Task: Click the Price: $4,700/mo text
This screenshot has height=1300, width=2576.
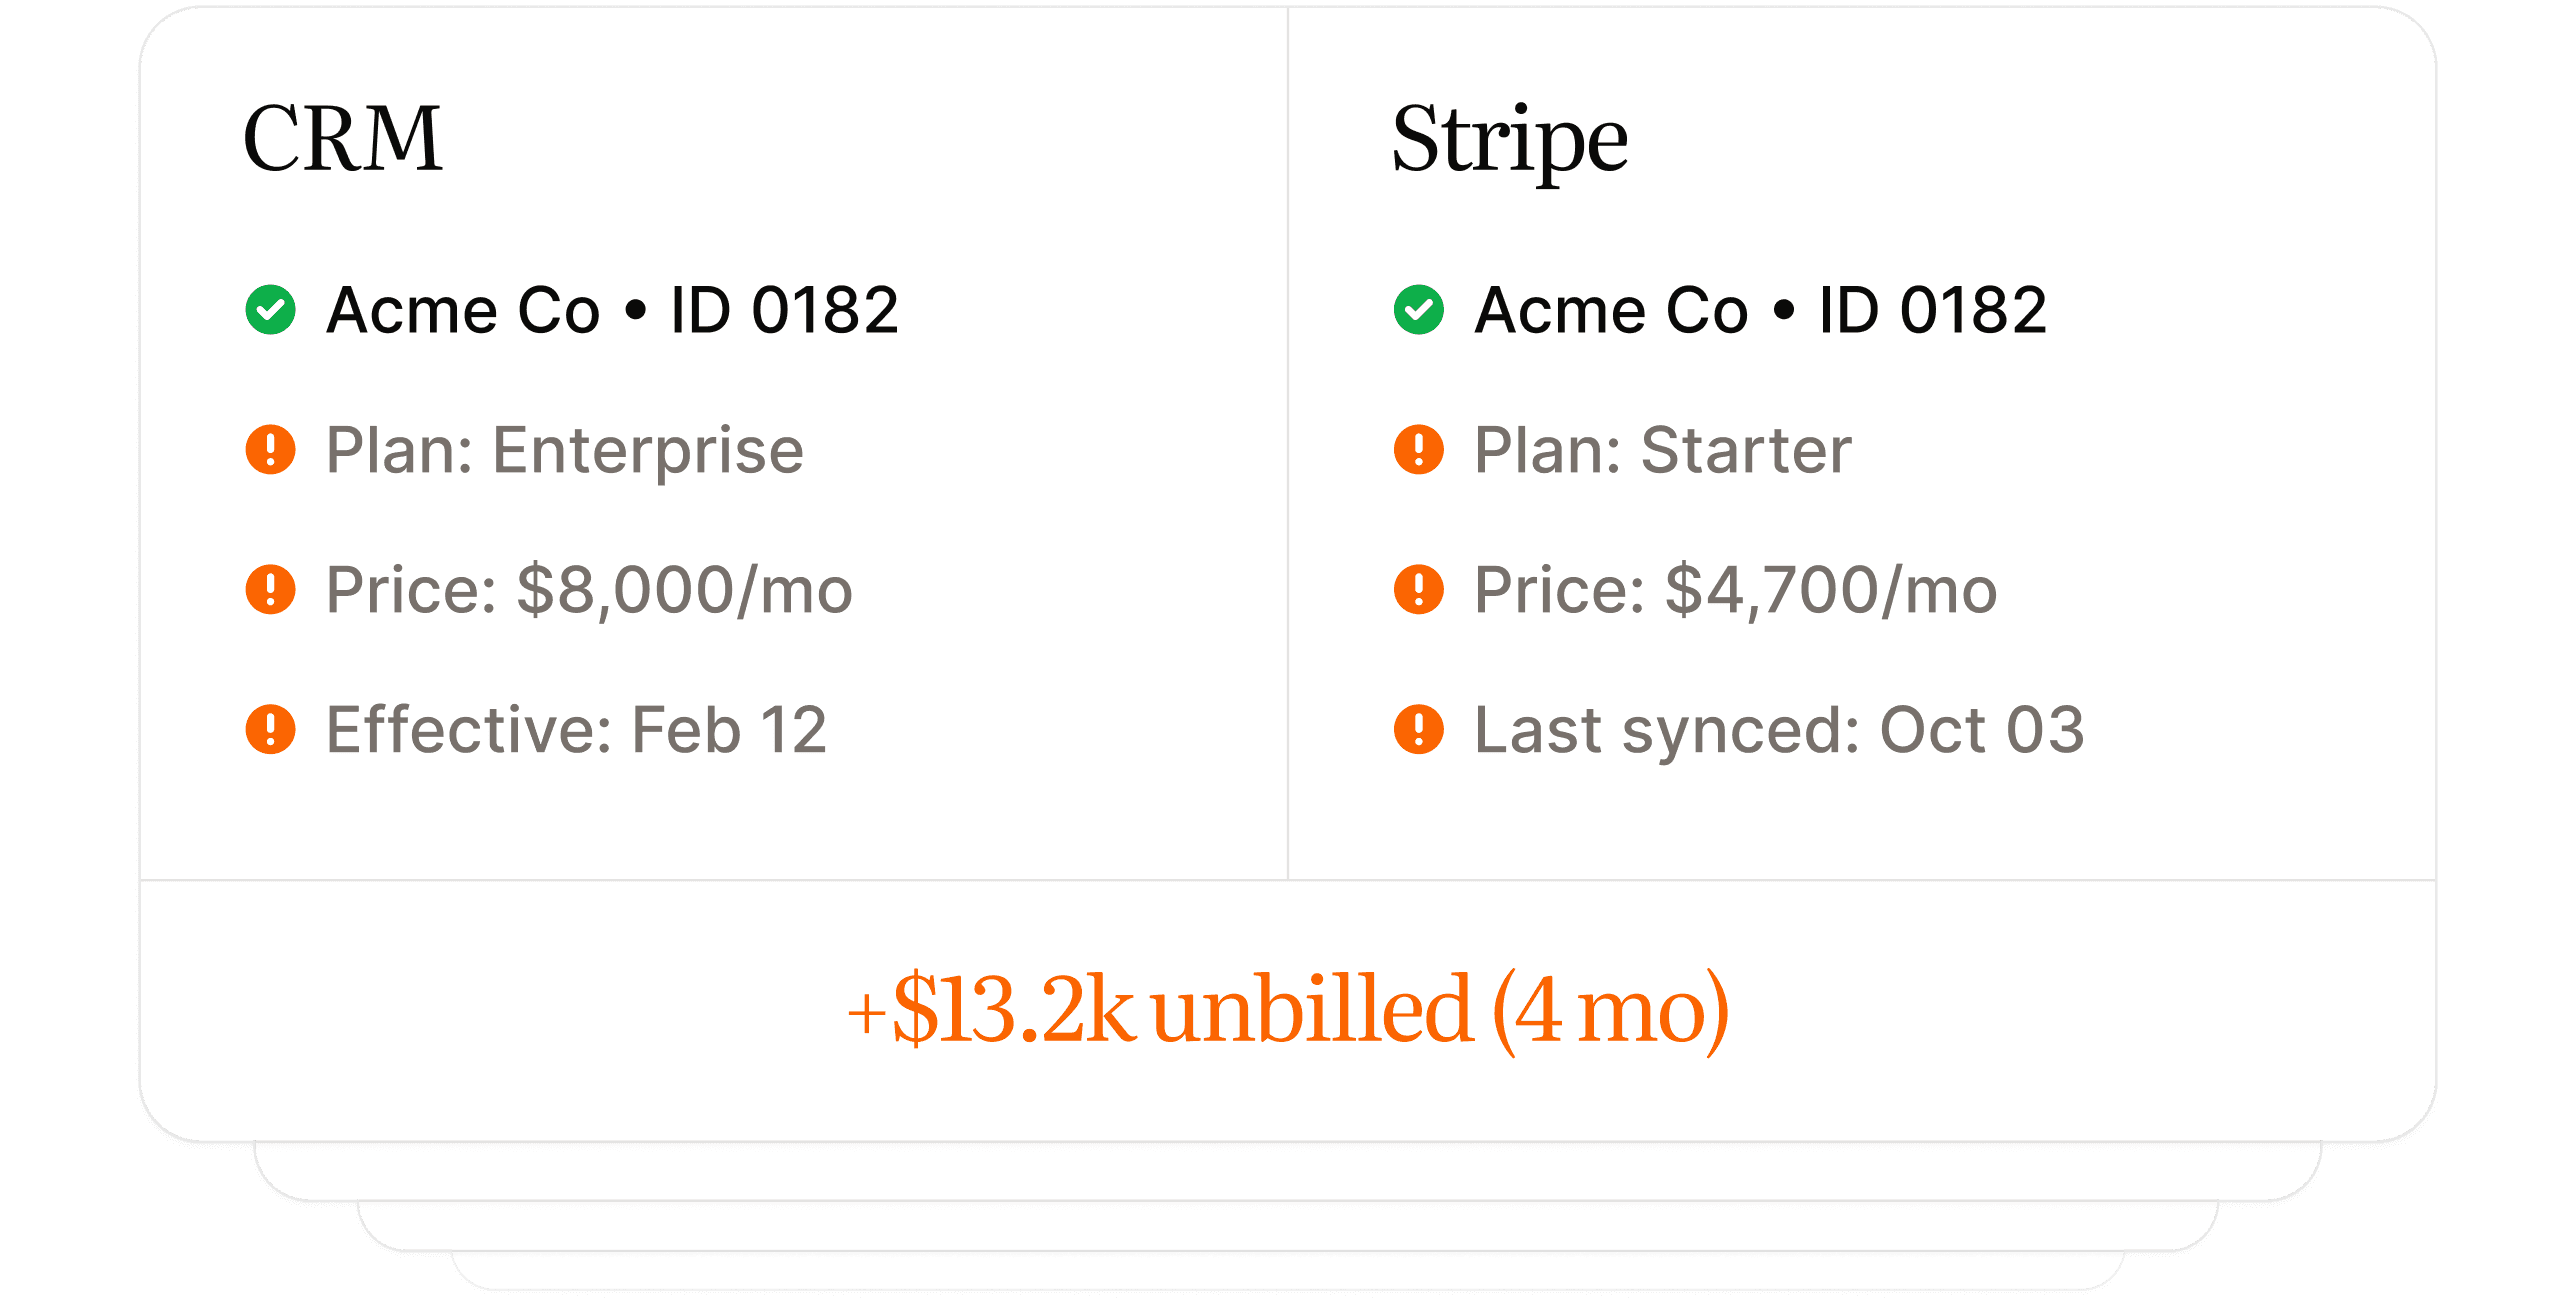Action: click(x=1735, y=590)
